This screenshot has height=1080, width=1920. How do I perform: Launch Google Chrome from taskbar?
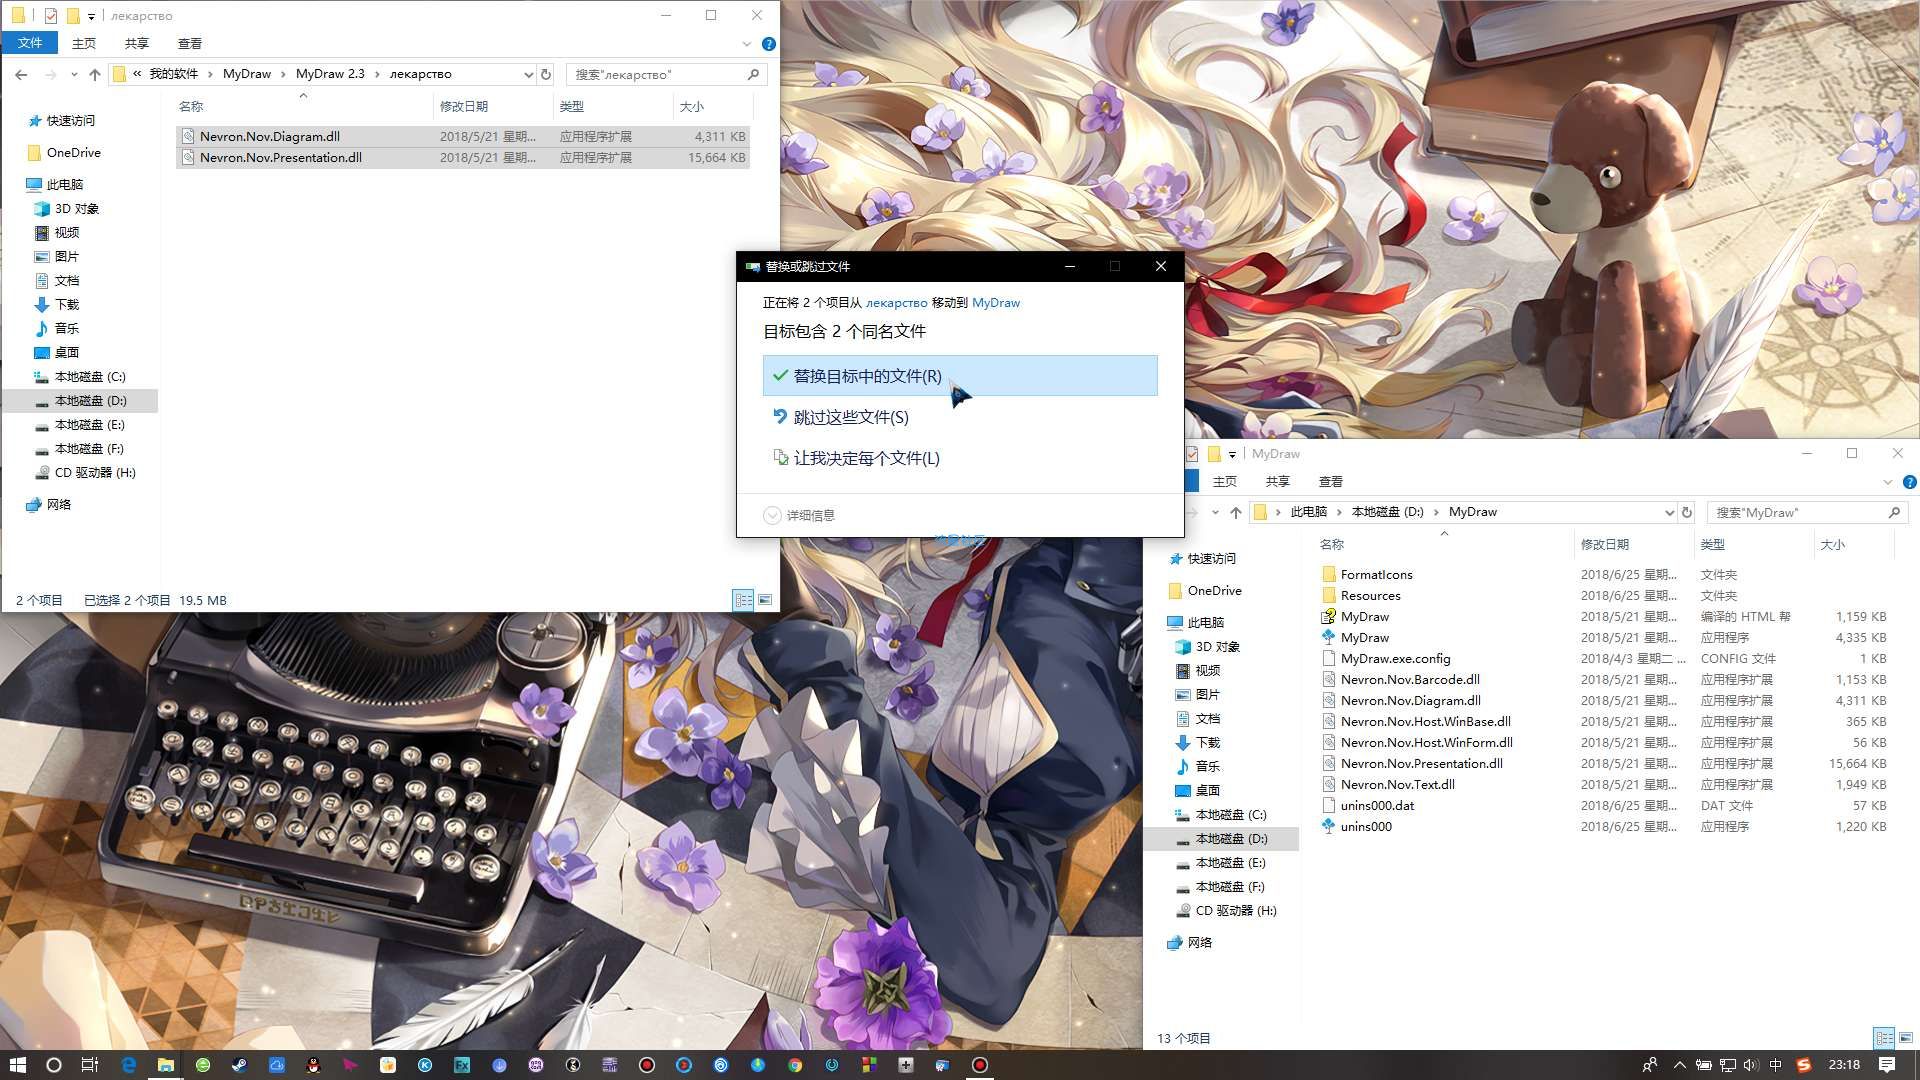click(795, 1065)
